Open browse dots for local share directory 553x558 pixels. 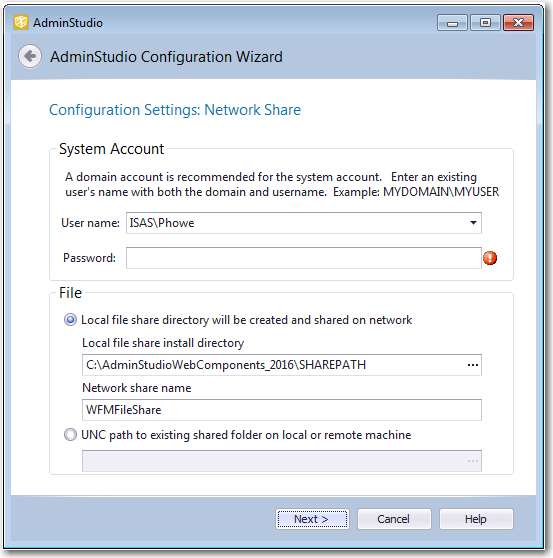473,365
